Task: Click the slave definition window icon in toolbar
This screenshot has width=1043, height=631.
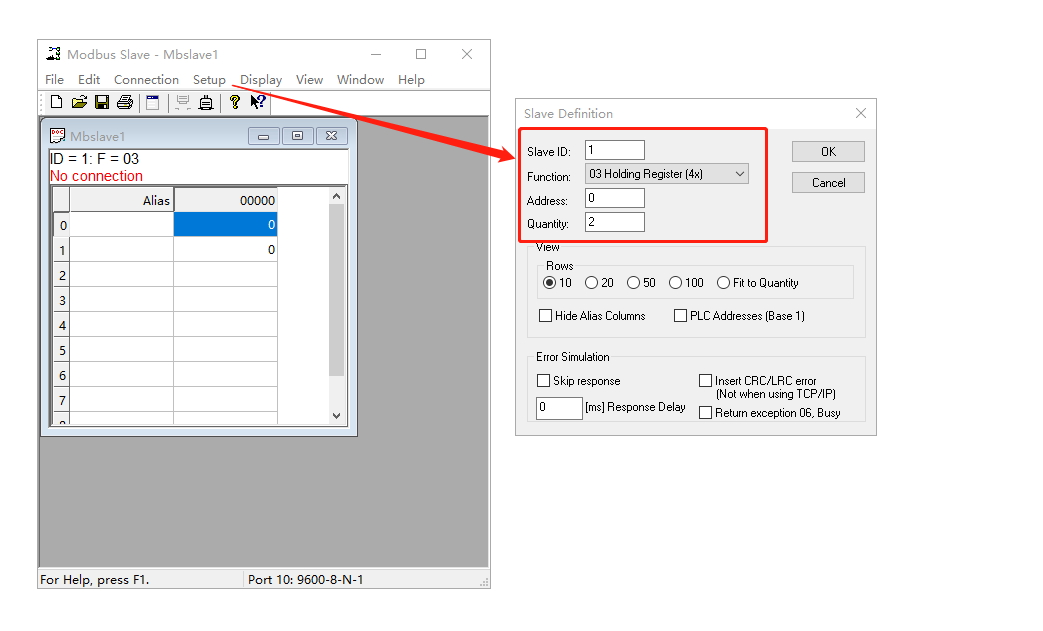Action: pos(152,102)
